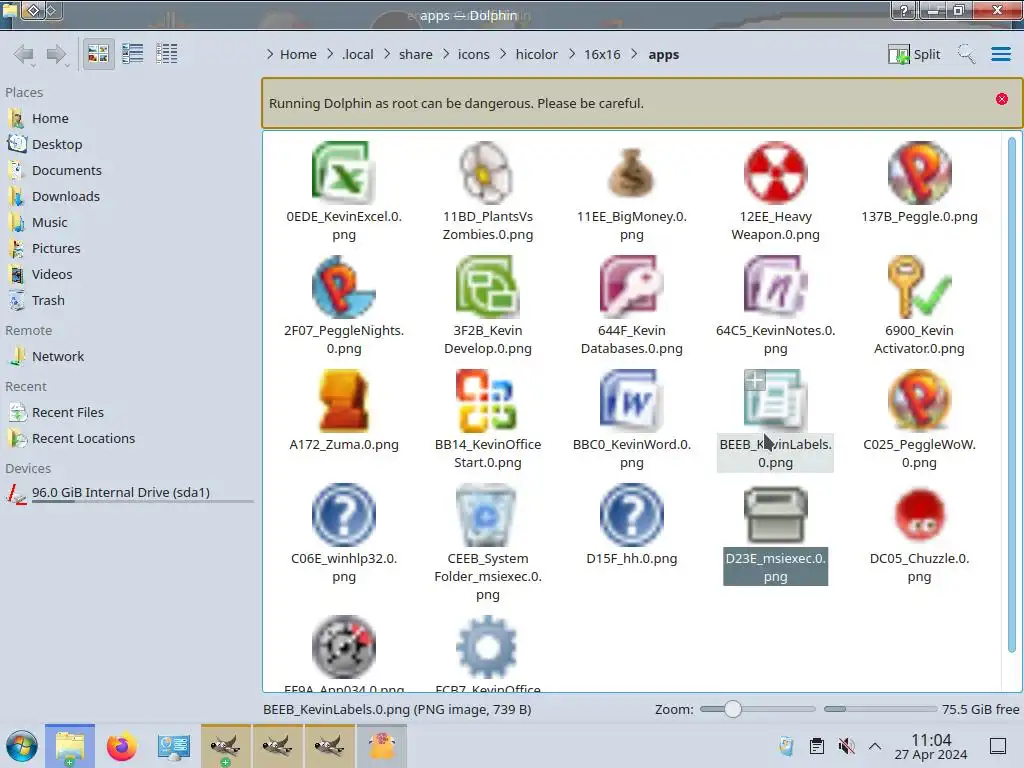
Task: Expand the chevron before icons breadcrumb
Action: pyautogui.click(x=446, y=55)
